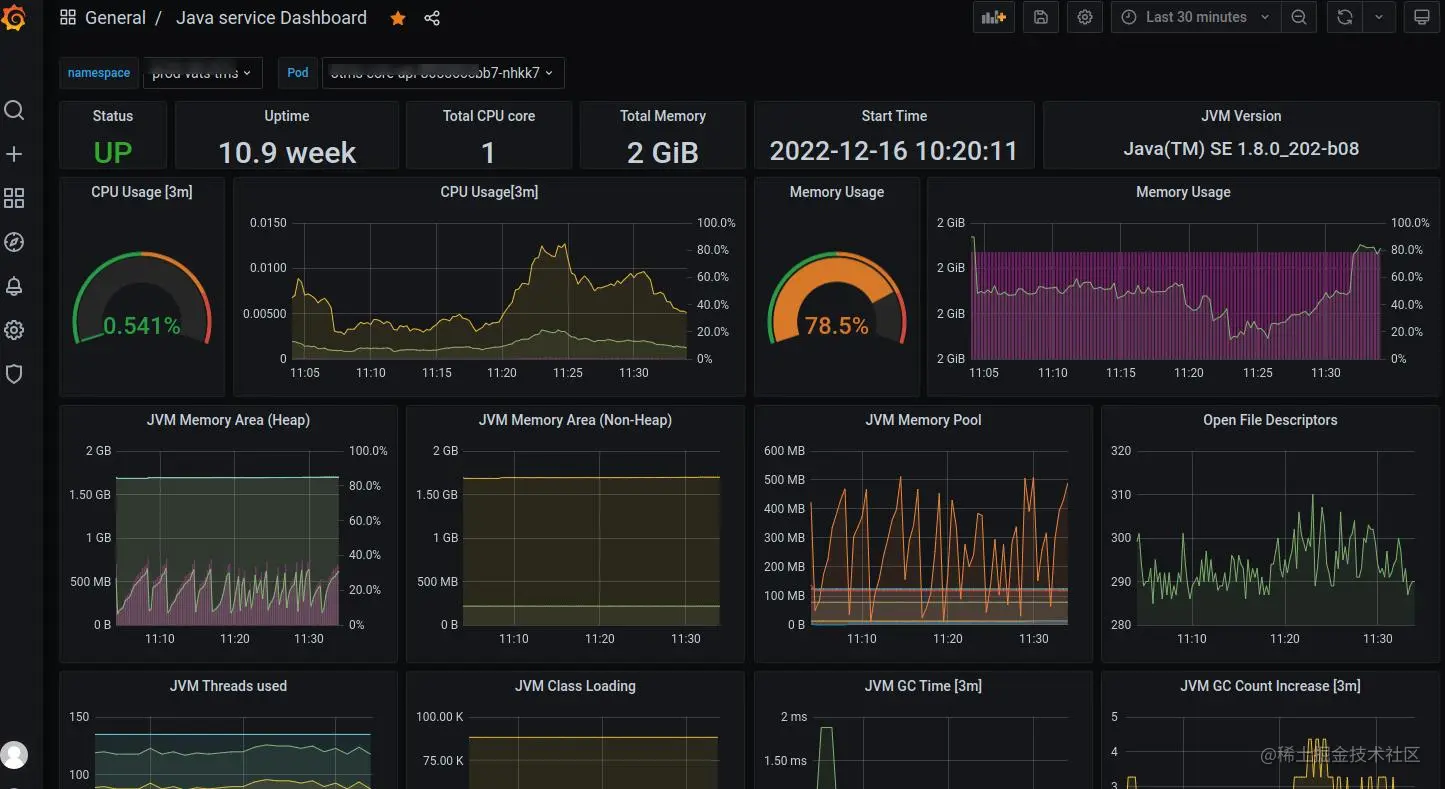The height and width of the screenshot is (789, 1445).
Task: Open the Memory Usage gauge panel title
Action: click(837, 192)
